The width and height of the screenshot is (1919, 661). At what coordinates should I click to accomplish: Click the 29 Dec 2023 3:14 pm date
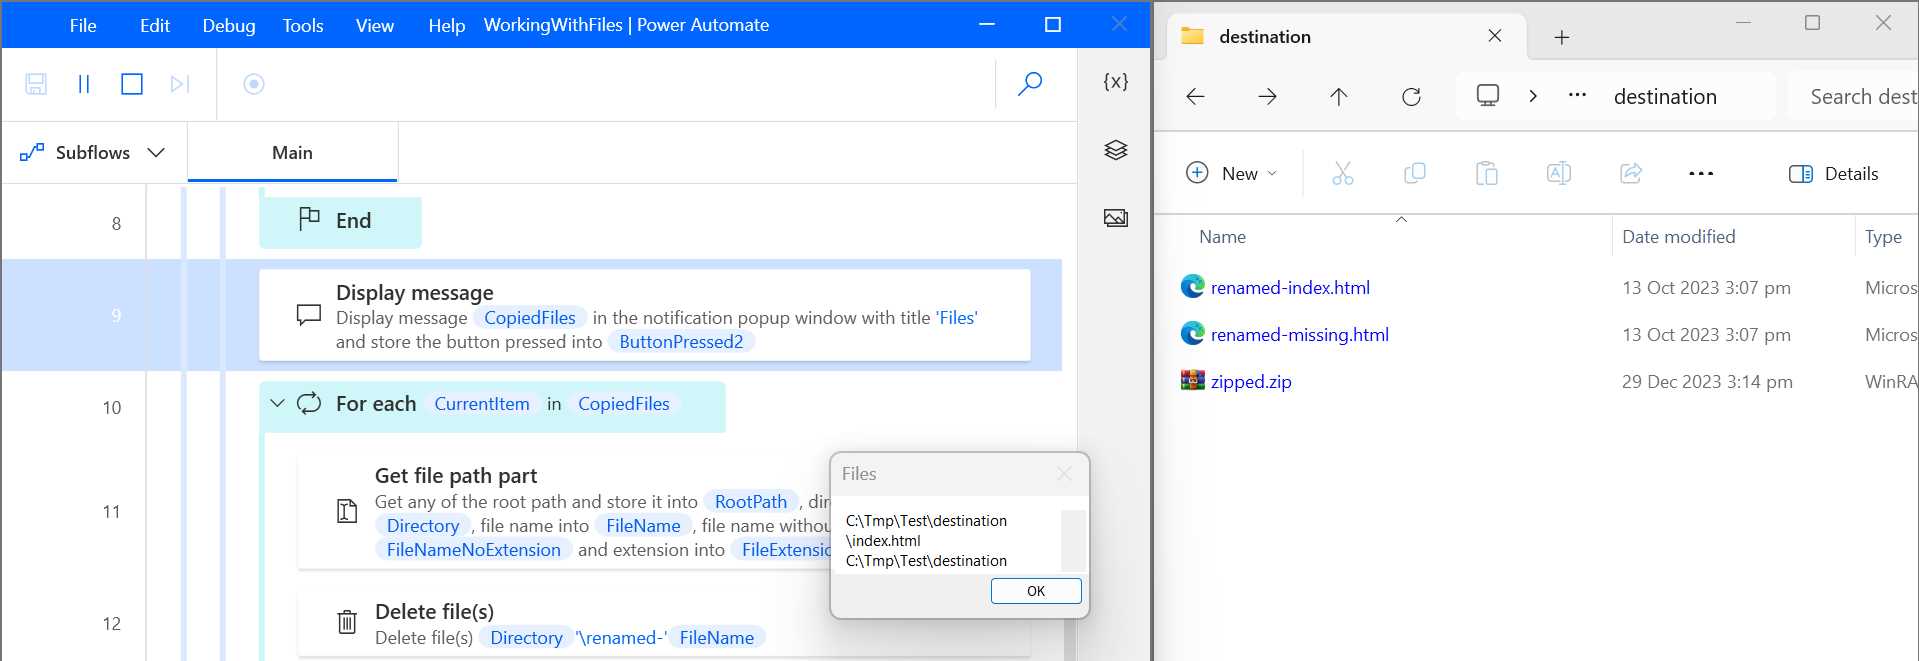tap(1707, 382)
